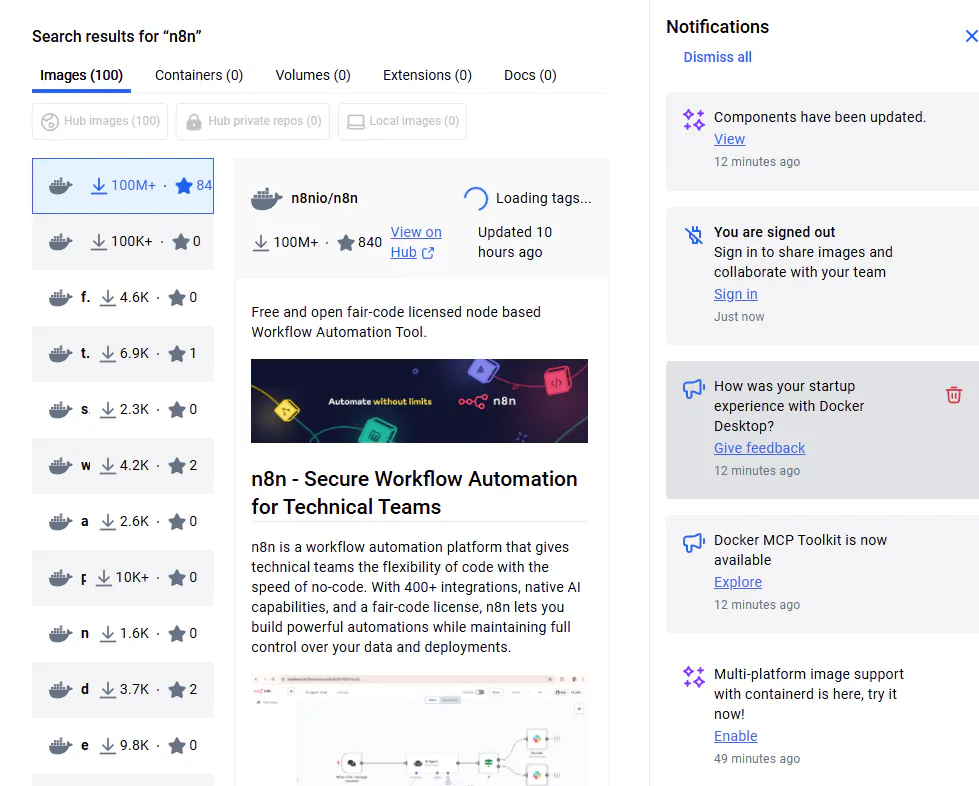979x786 pixels.
Task: Select the second whale result with 100K+ pulls
Action: coord(122,241)
